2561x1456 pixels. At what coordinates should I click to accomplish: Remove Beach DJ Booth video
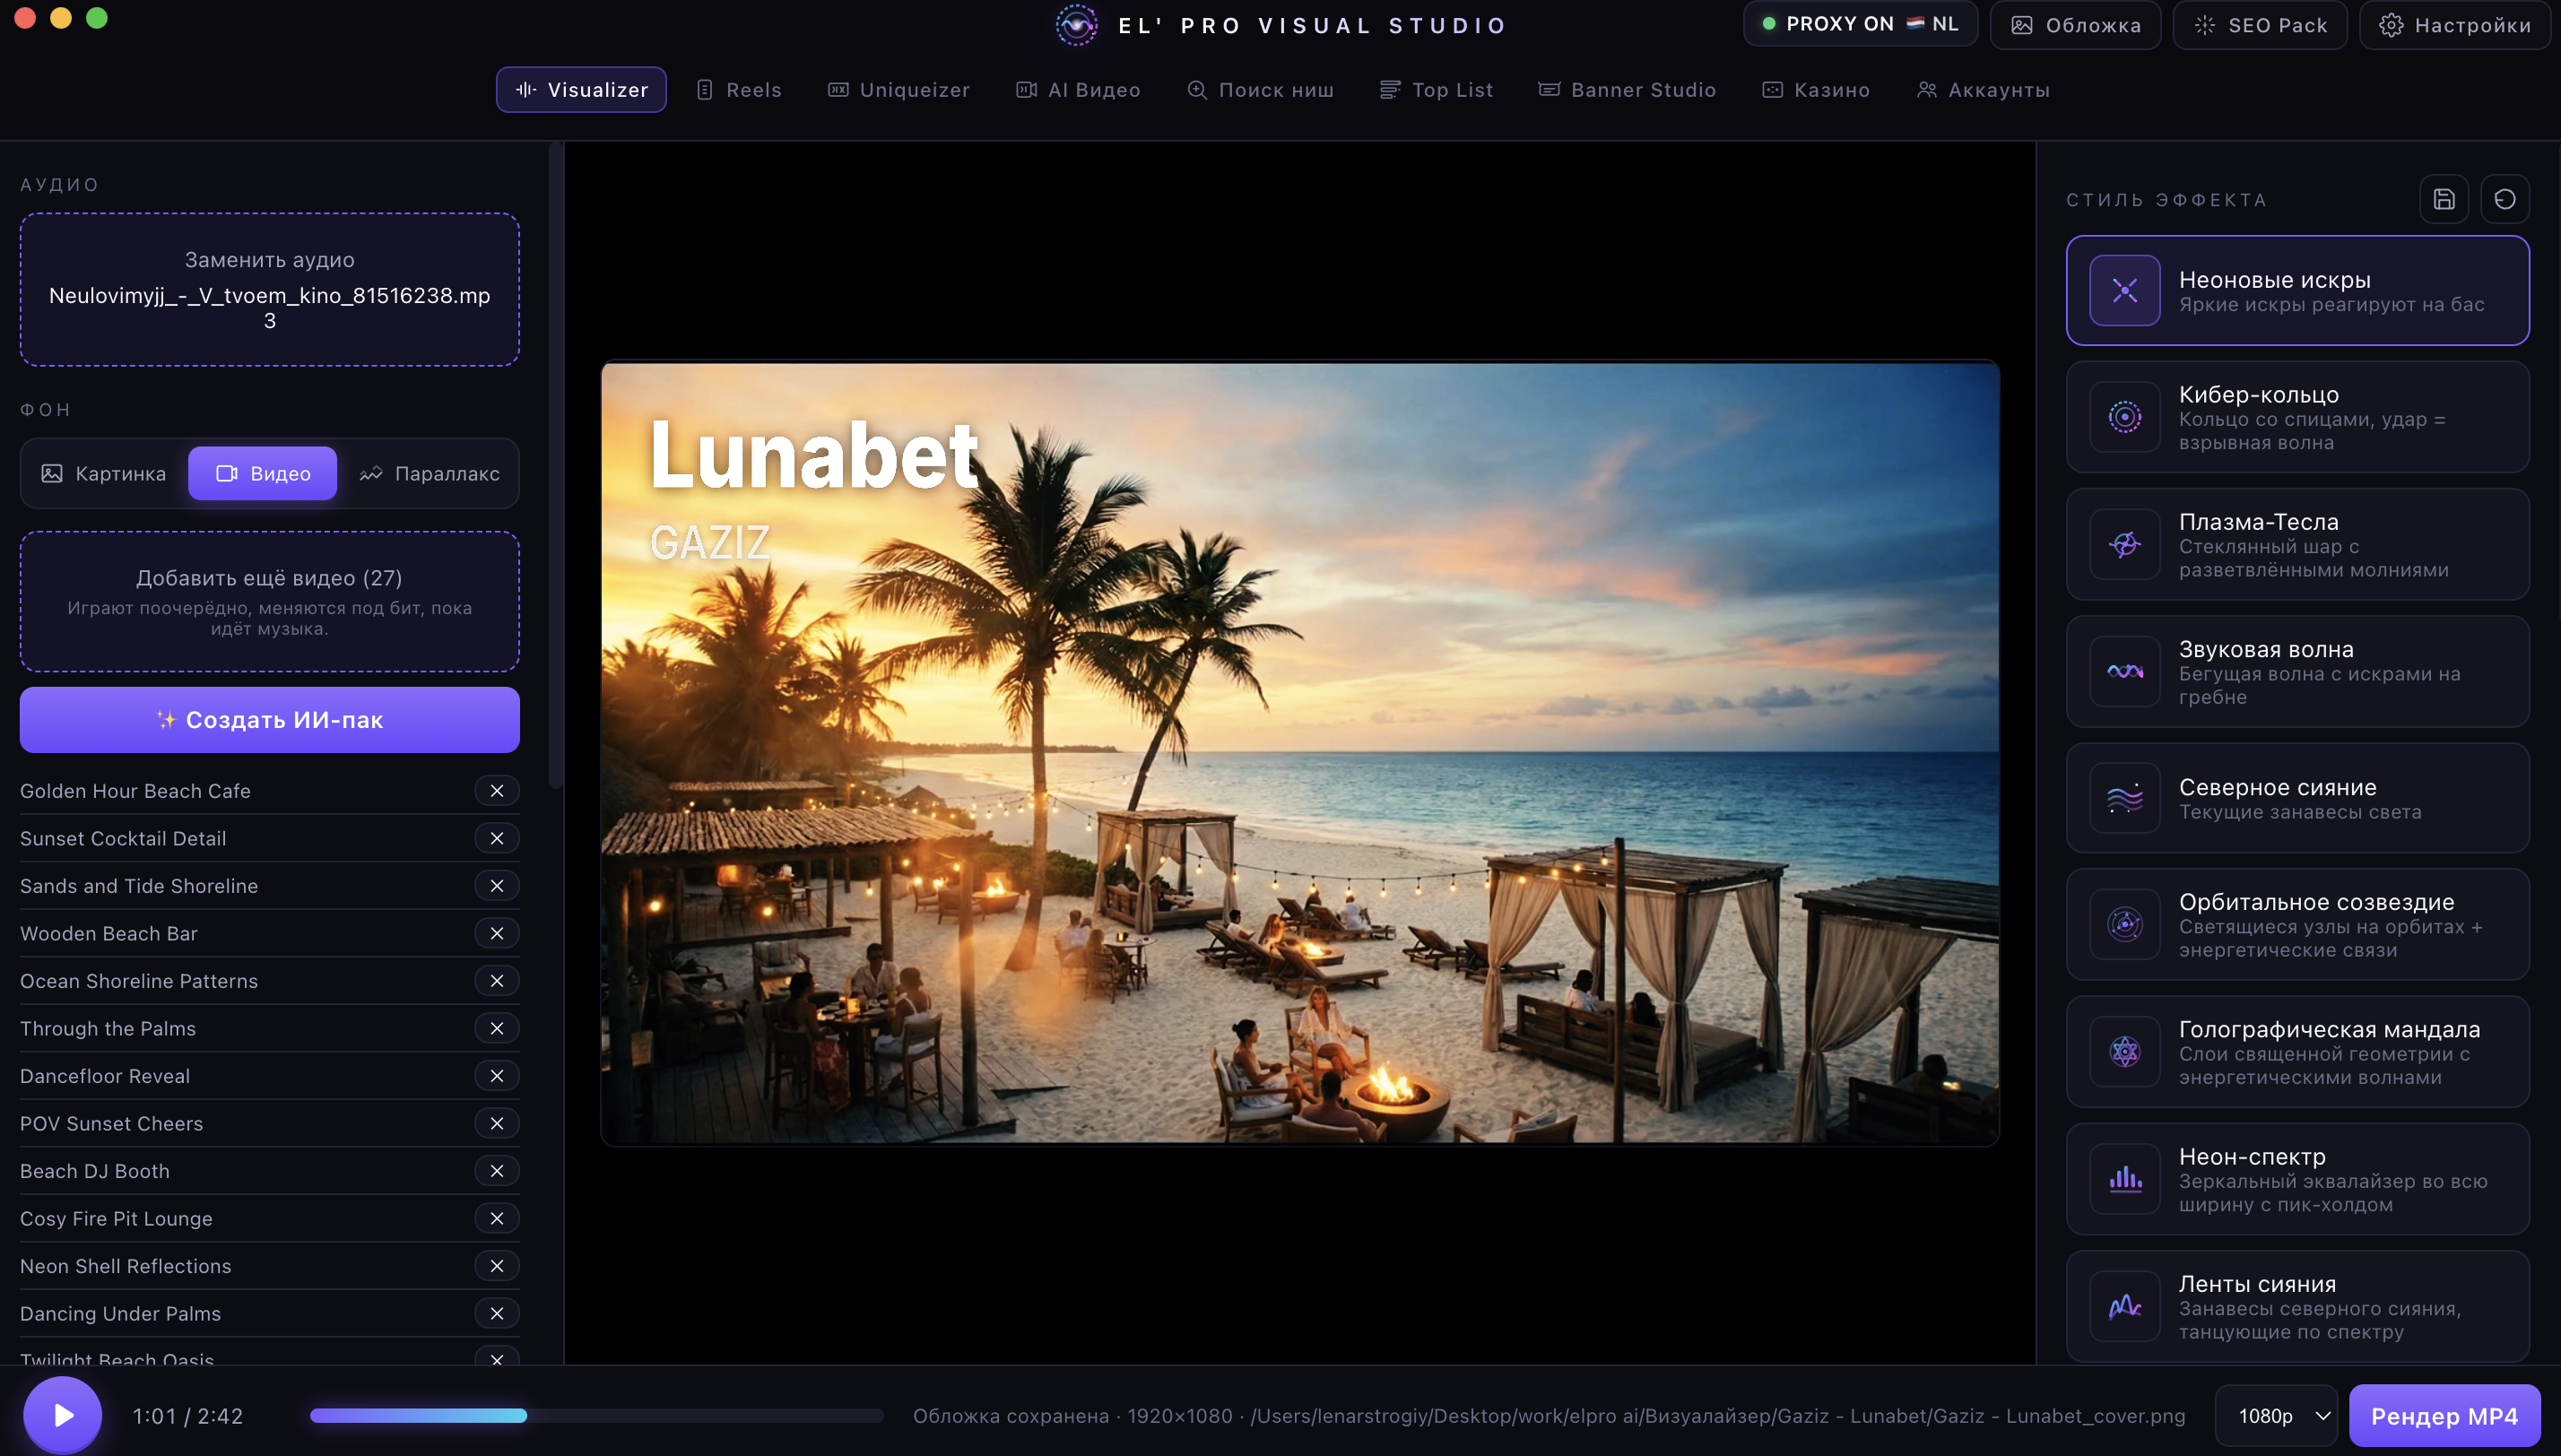tap(497, 1171)
